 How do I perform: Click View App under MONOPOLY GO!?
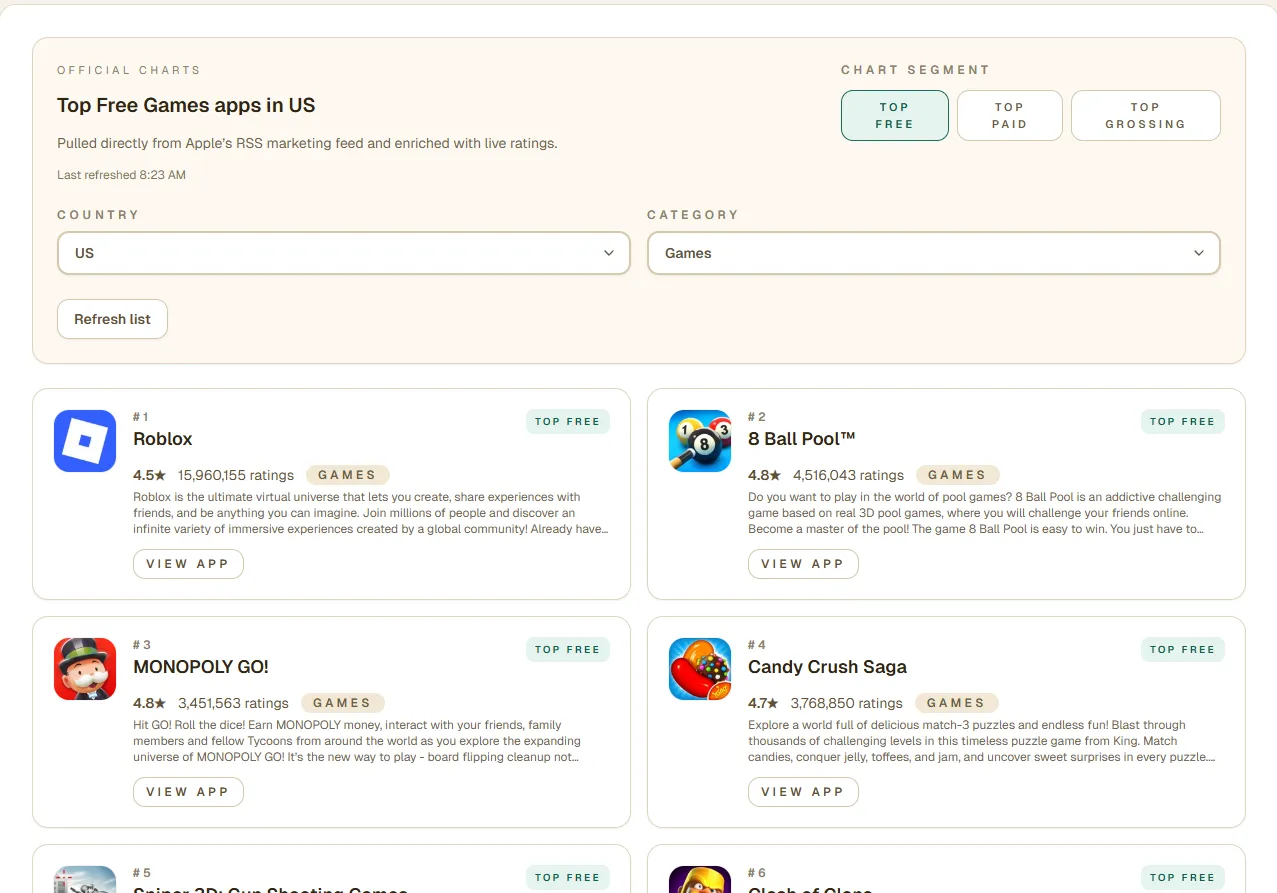coord(188,792)
